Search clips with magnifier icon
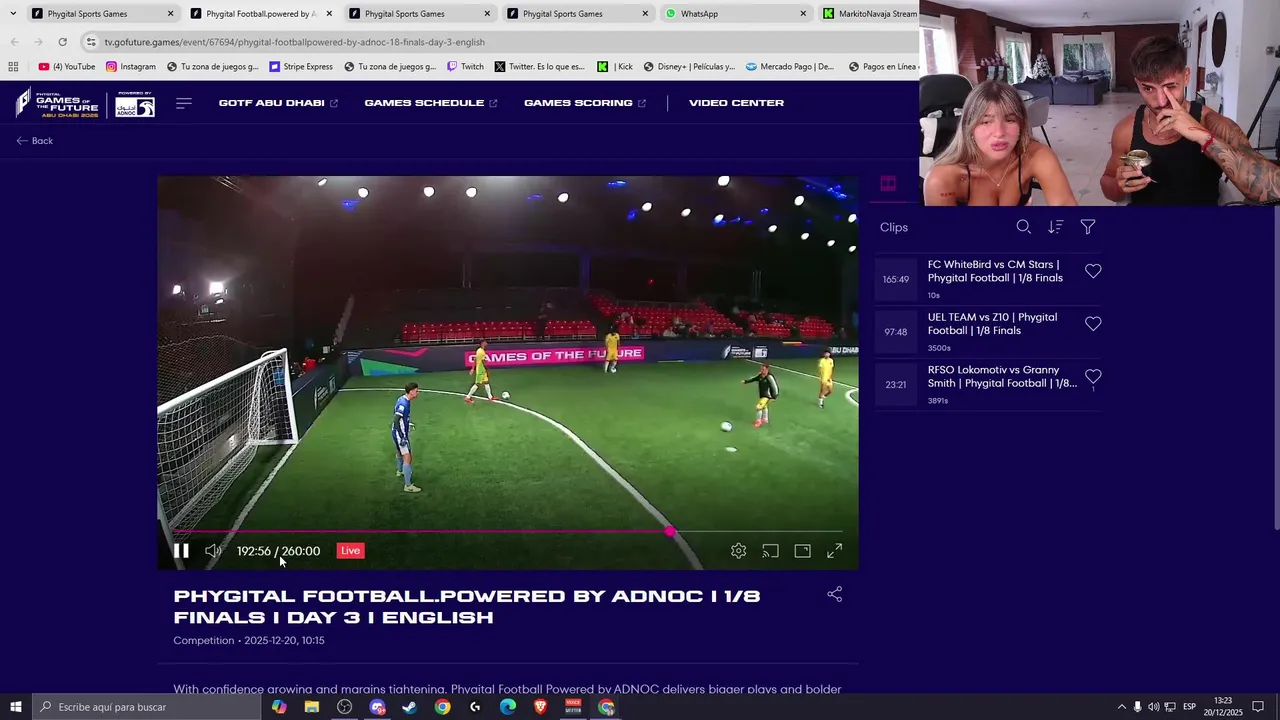The height and width of the screenshot is (720, 1280). point(1023,227)
